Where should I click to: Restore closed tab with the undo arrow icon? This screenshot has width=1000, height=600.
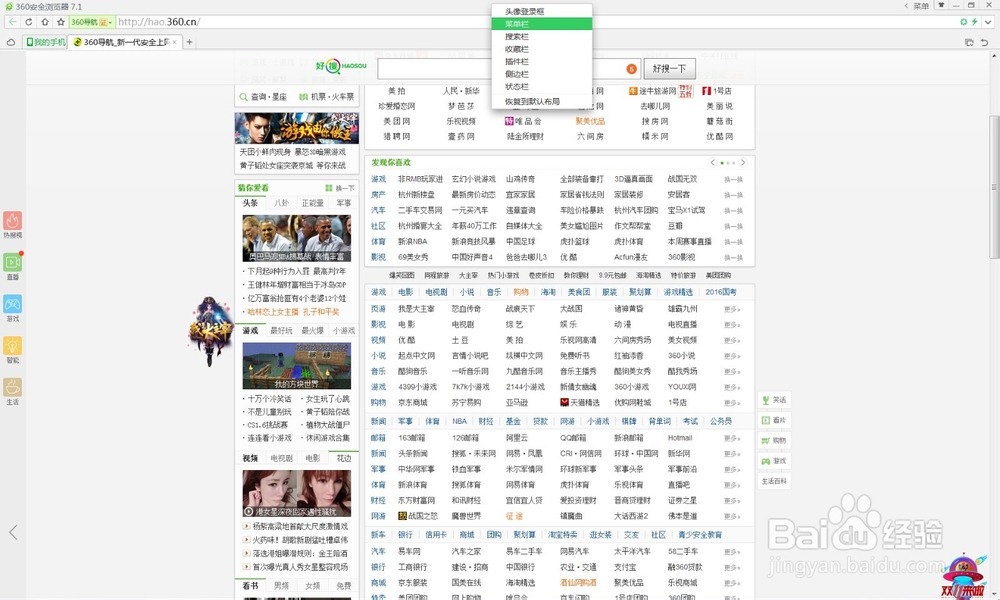coord(985,42)
